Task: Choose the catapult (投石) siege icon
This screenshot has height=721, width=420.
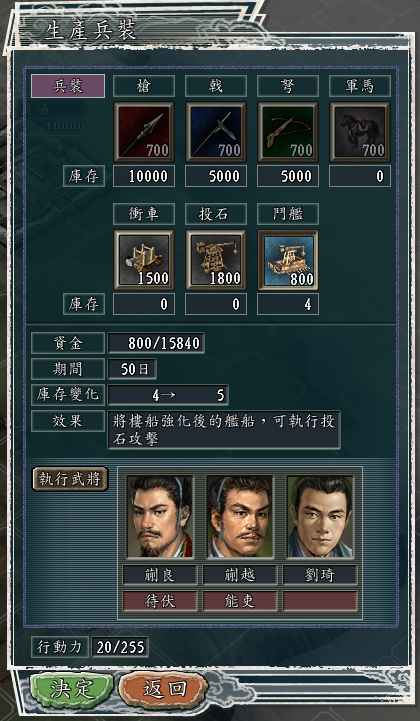Action: coord(216,260)
